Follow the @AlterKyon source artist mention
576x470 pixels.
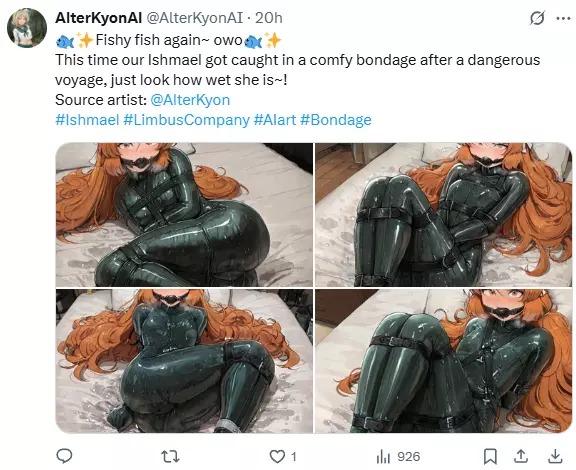pos(190,100)
